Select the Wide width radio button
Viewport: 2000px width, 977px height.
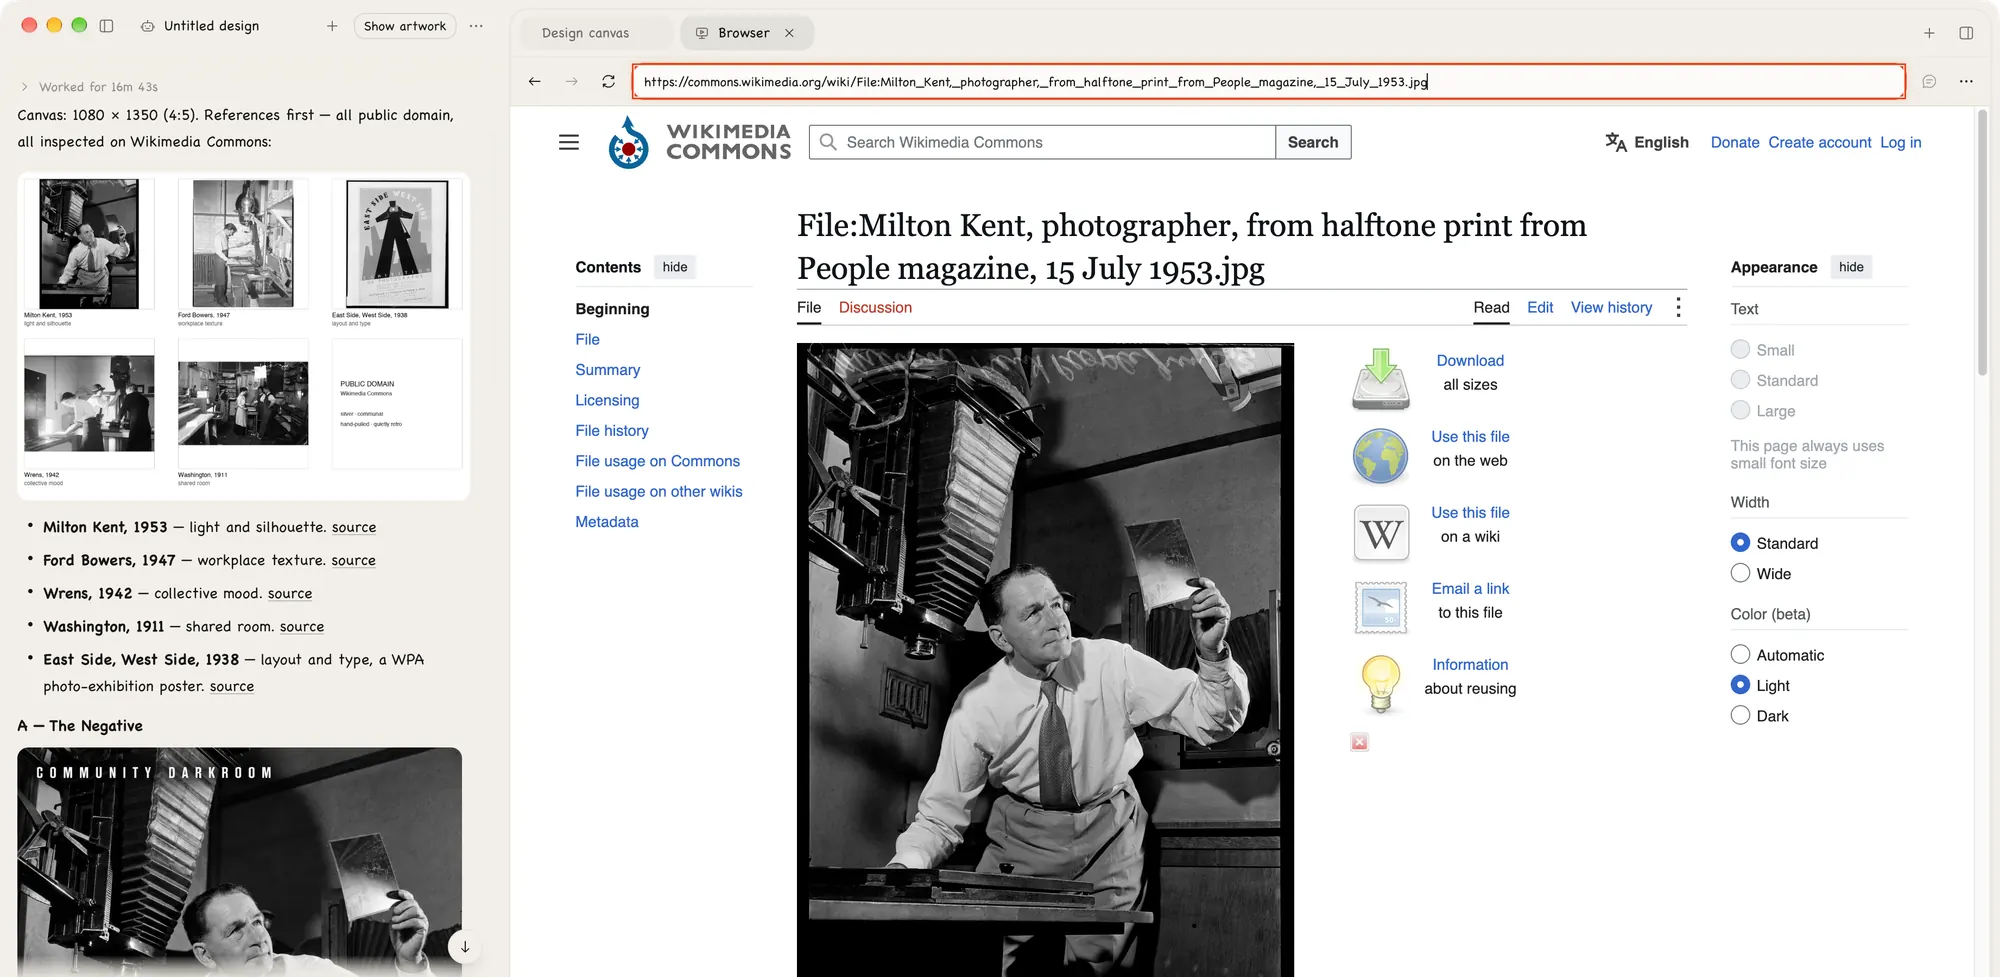click(1740, 573)
